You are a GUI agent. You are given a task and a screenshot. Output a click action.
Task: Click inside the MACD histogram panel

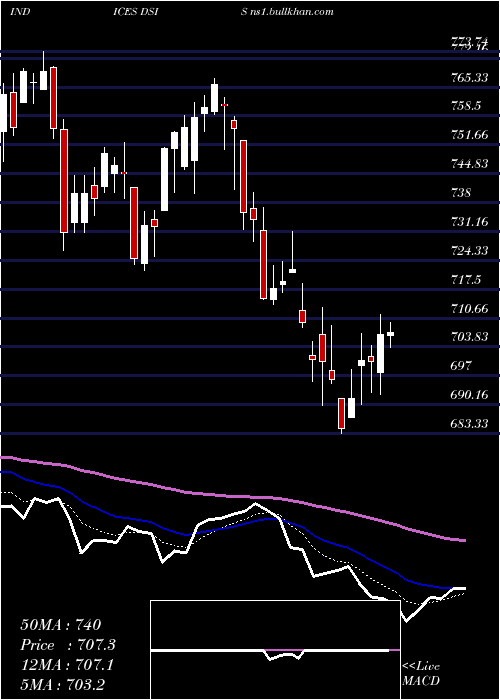275,650
